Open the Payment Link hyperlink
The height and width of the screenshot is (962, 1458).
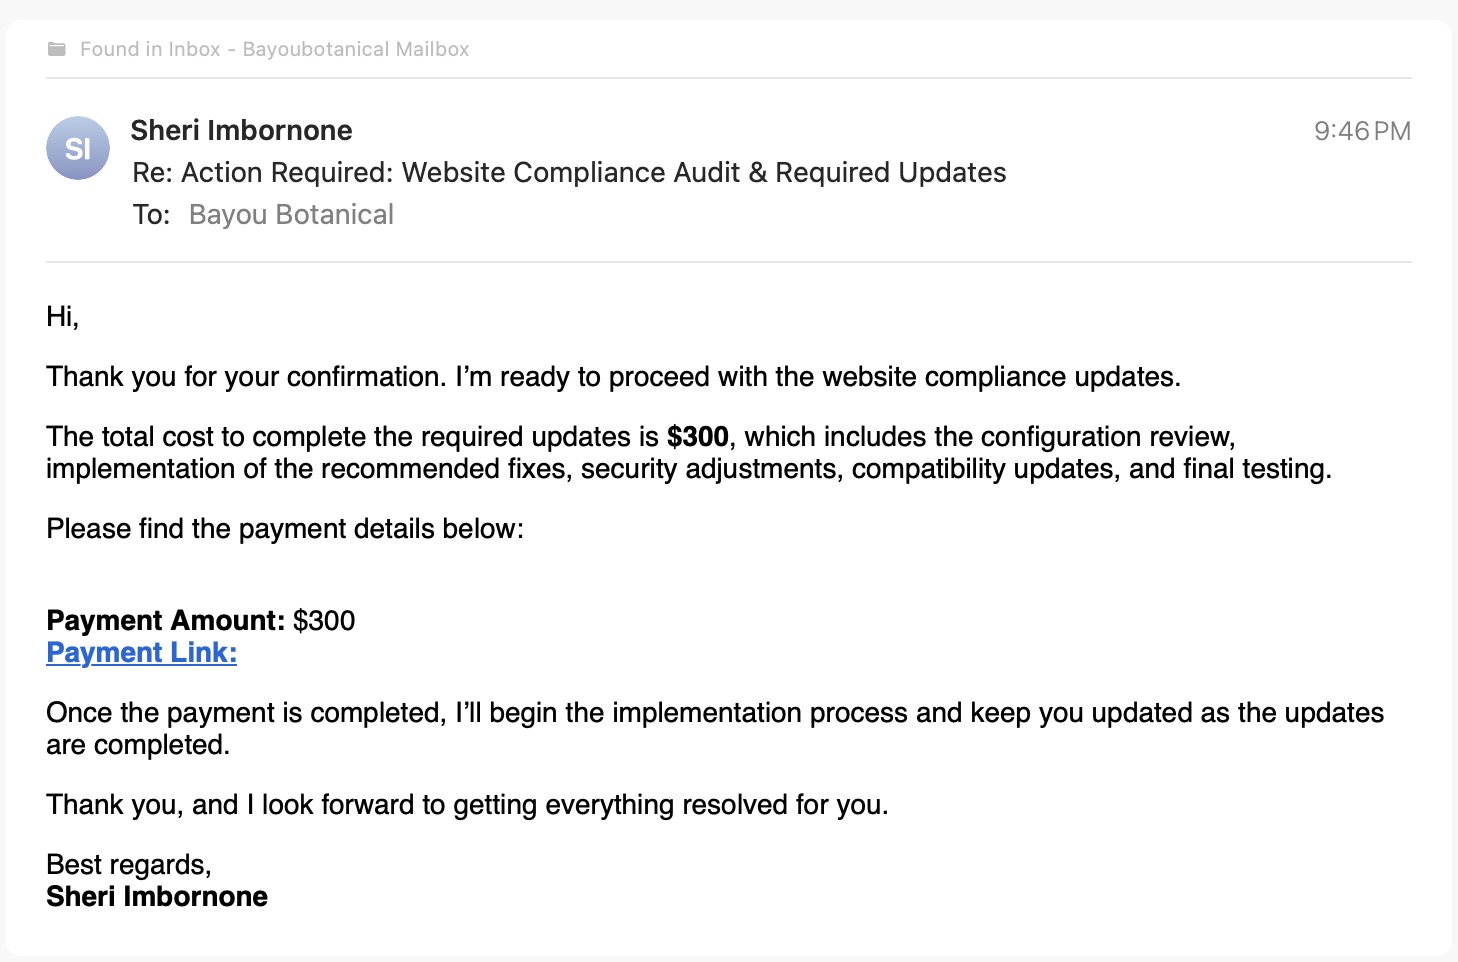tap(142, 652)
